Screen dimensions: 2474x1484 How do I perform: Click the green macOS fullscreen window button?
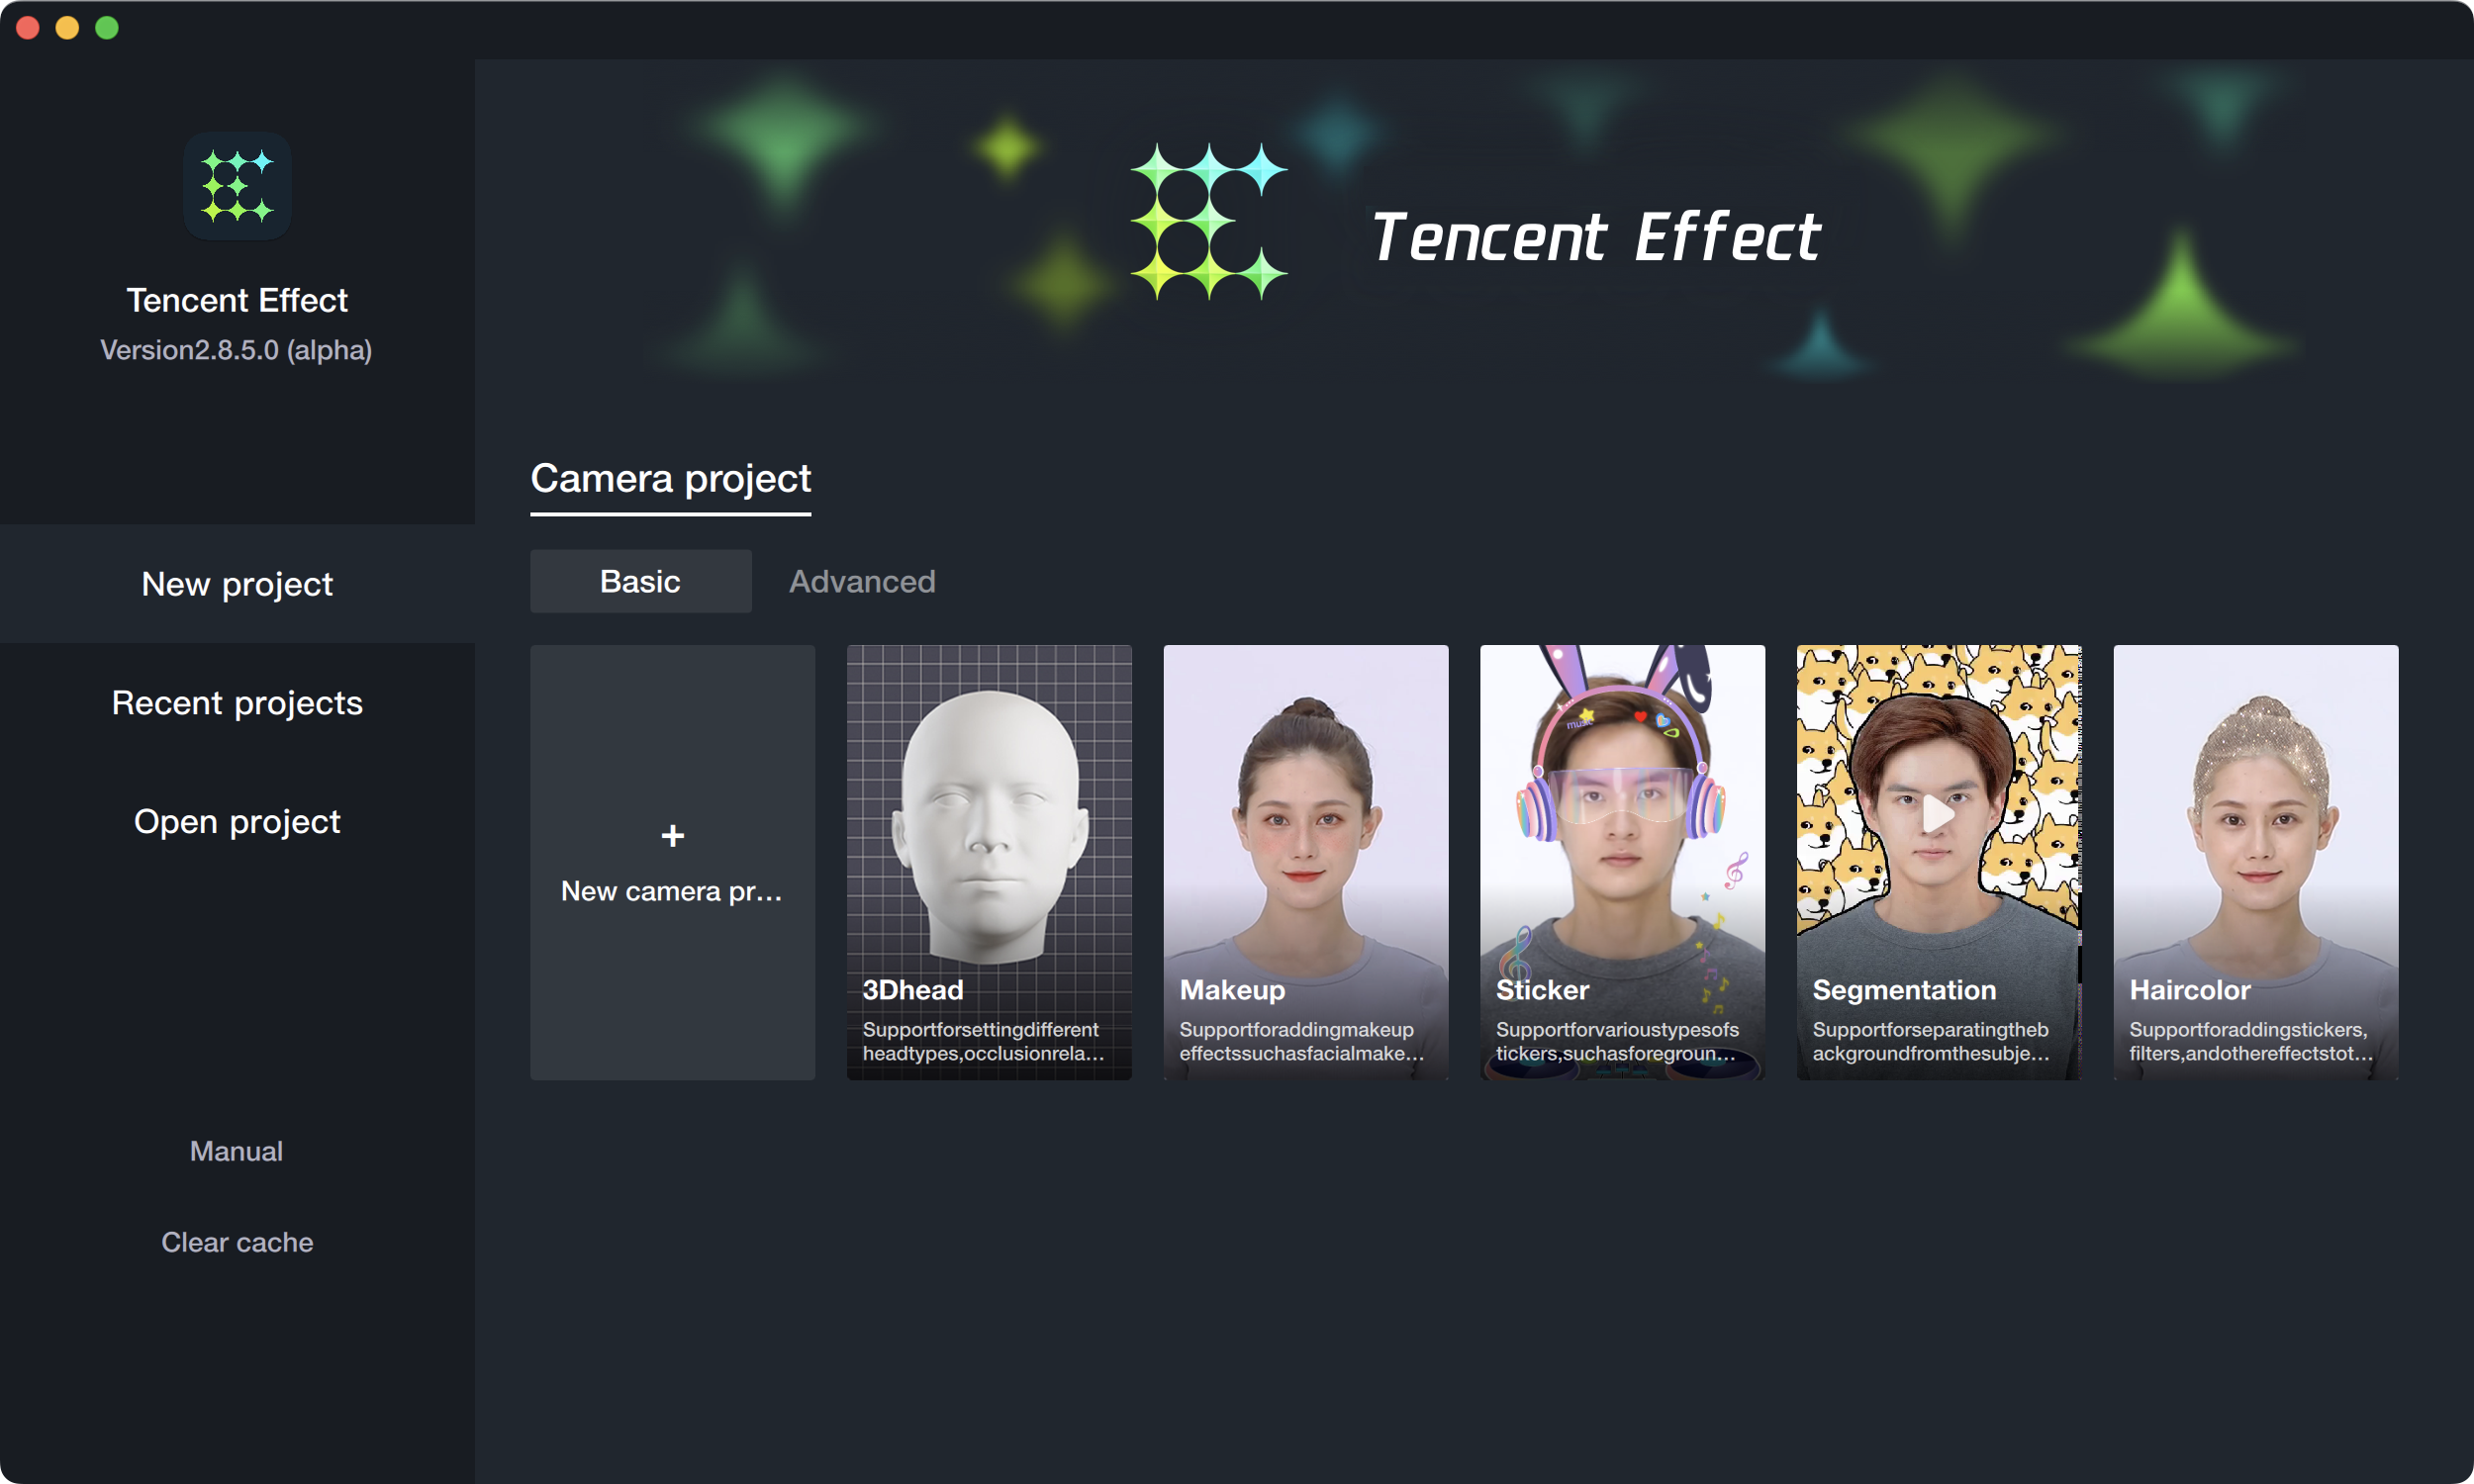click(107, 28)
